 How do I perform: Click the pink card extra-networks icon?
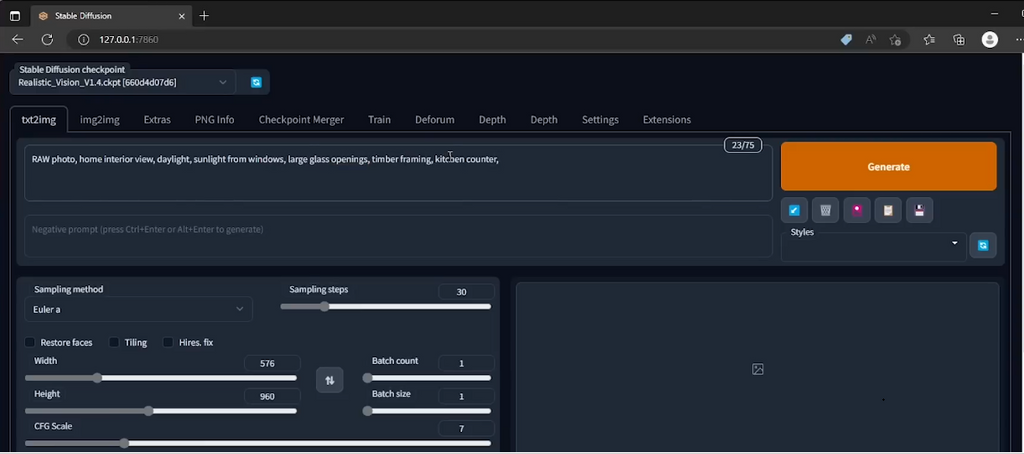point(857,210)
